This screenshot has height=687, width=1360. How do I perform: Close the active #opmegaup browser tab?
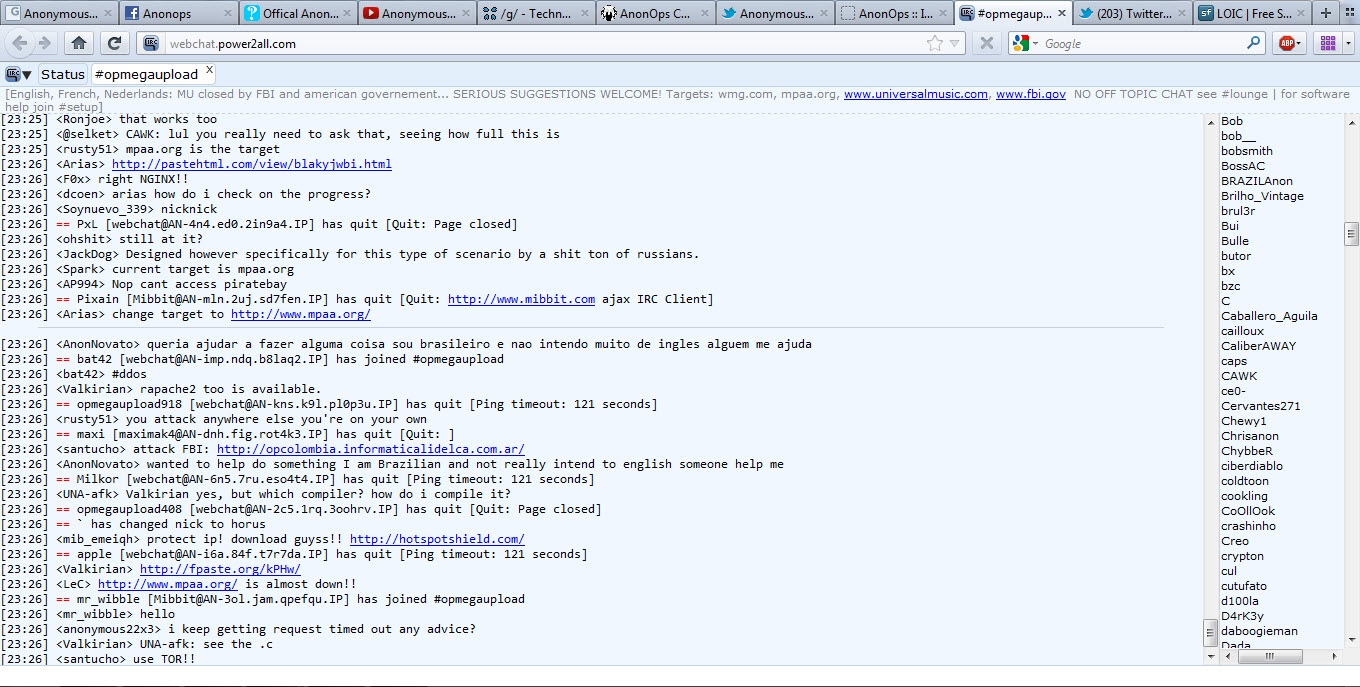coord(1060,14)
